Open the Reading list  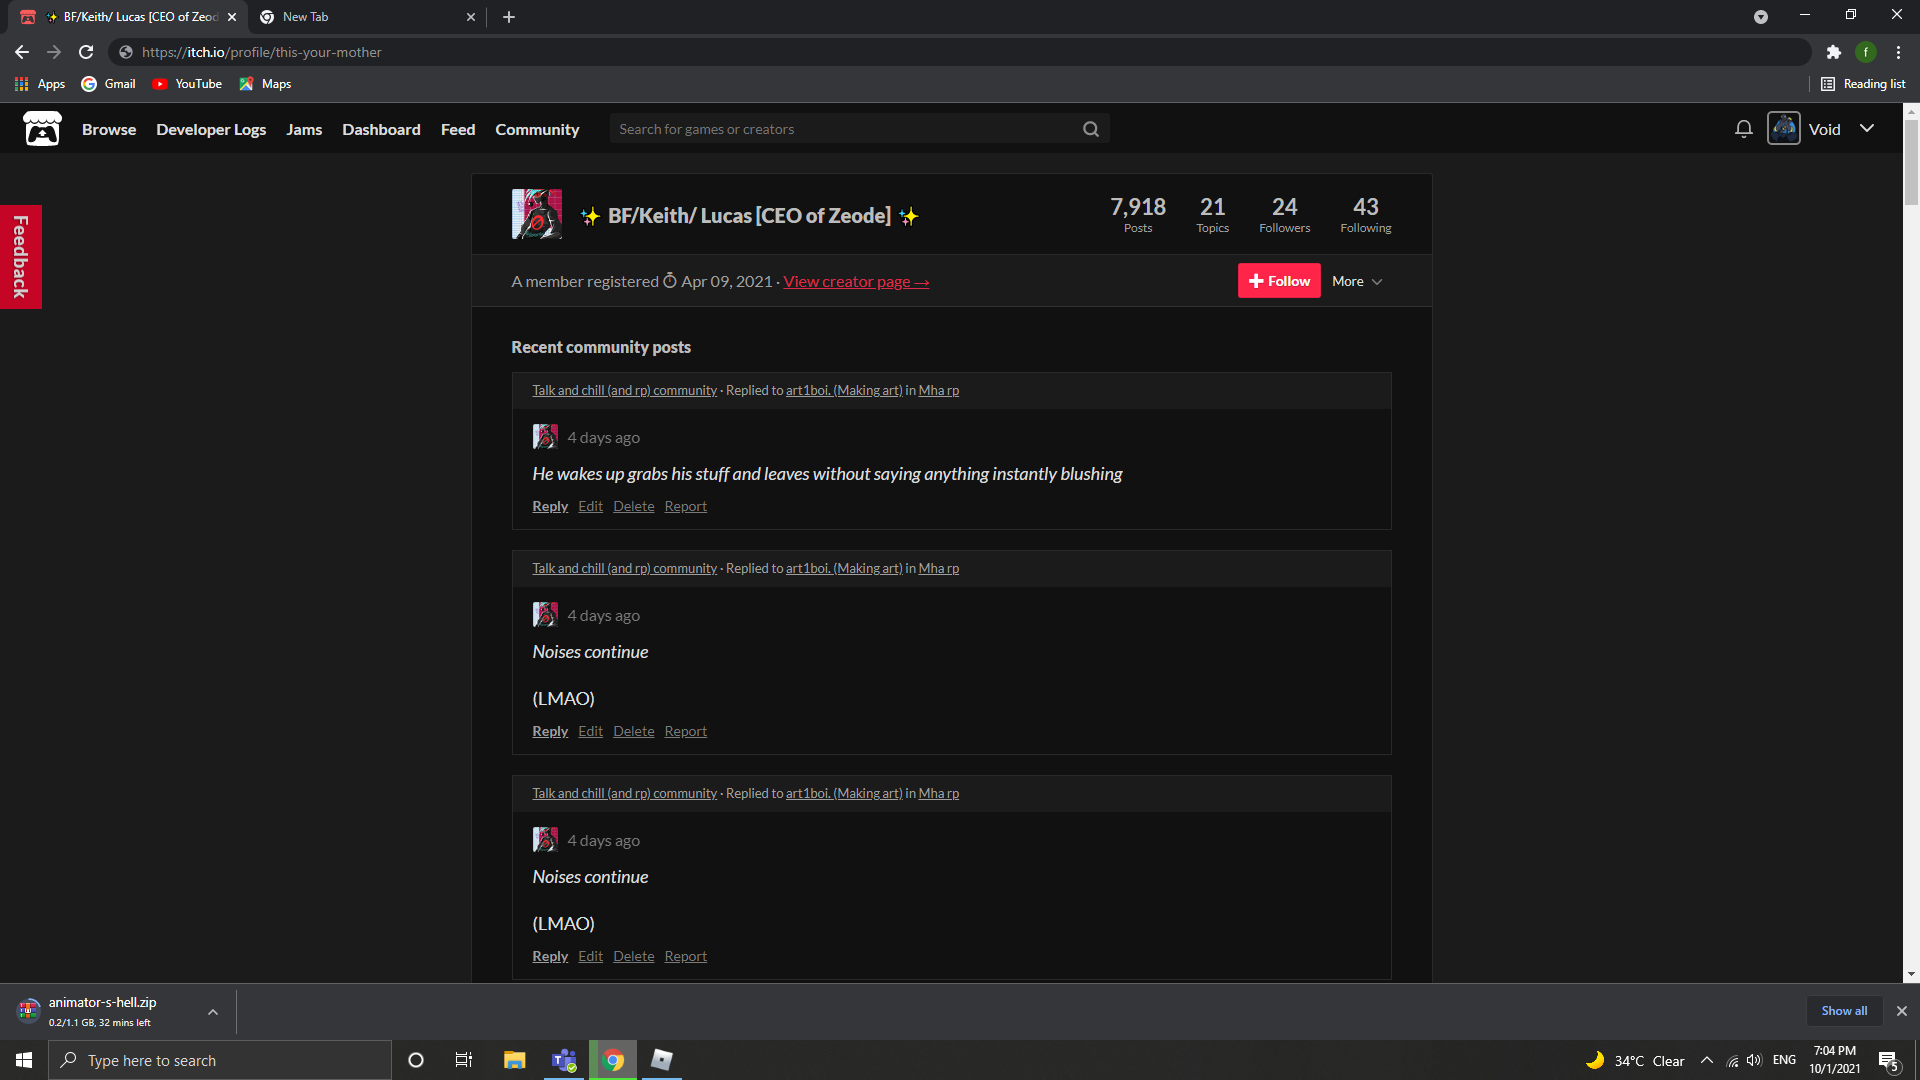[x=1862, y=84]
